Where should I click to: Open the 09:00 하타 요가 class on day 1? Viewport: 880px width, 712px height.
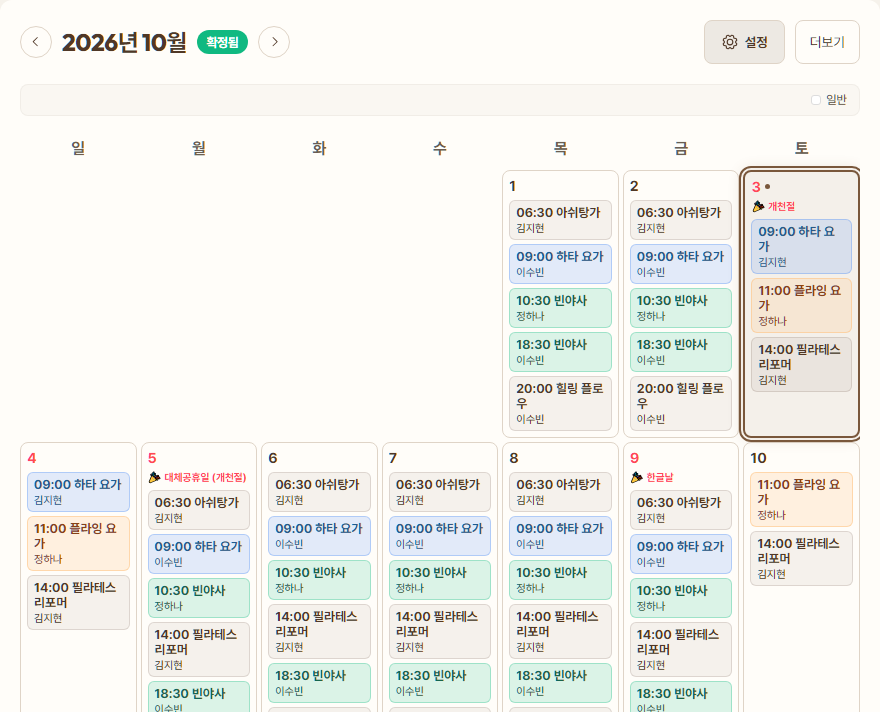point(560,264)
